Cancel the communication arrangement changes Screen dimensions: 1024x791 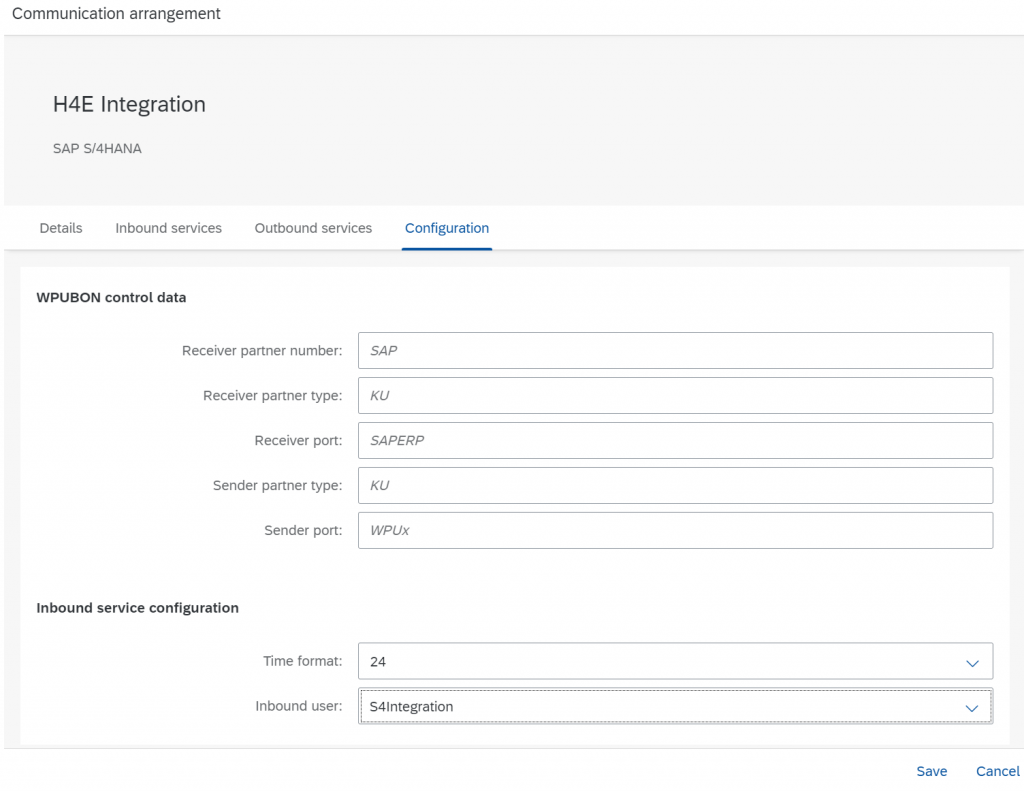997,771
